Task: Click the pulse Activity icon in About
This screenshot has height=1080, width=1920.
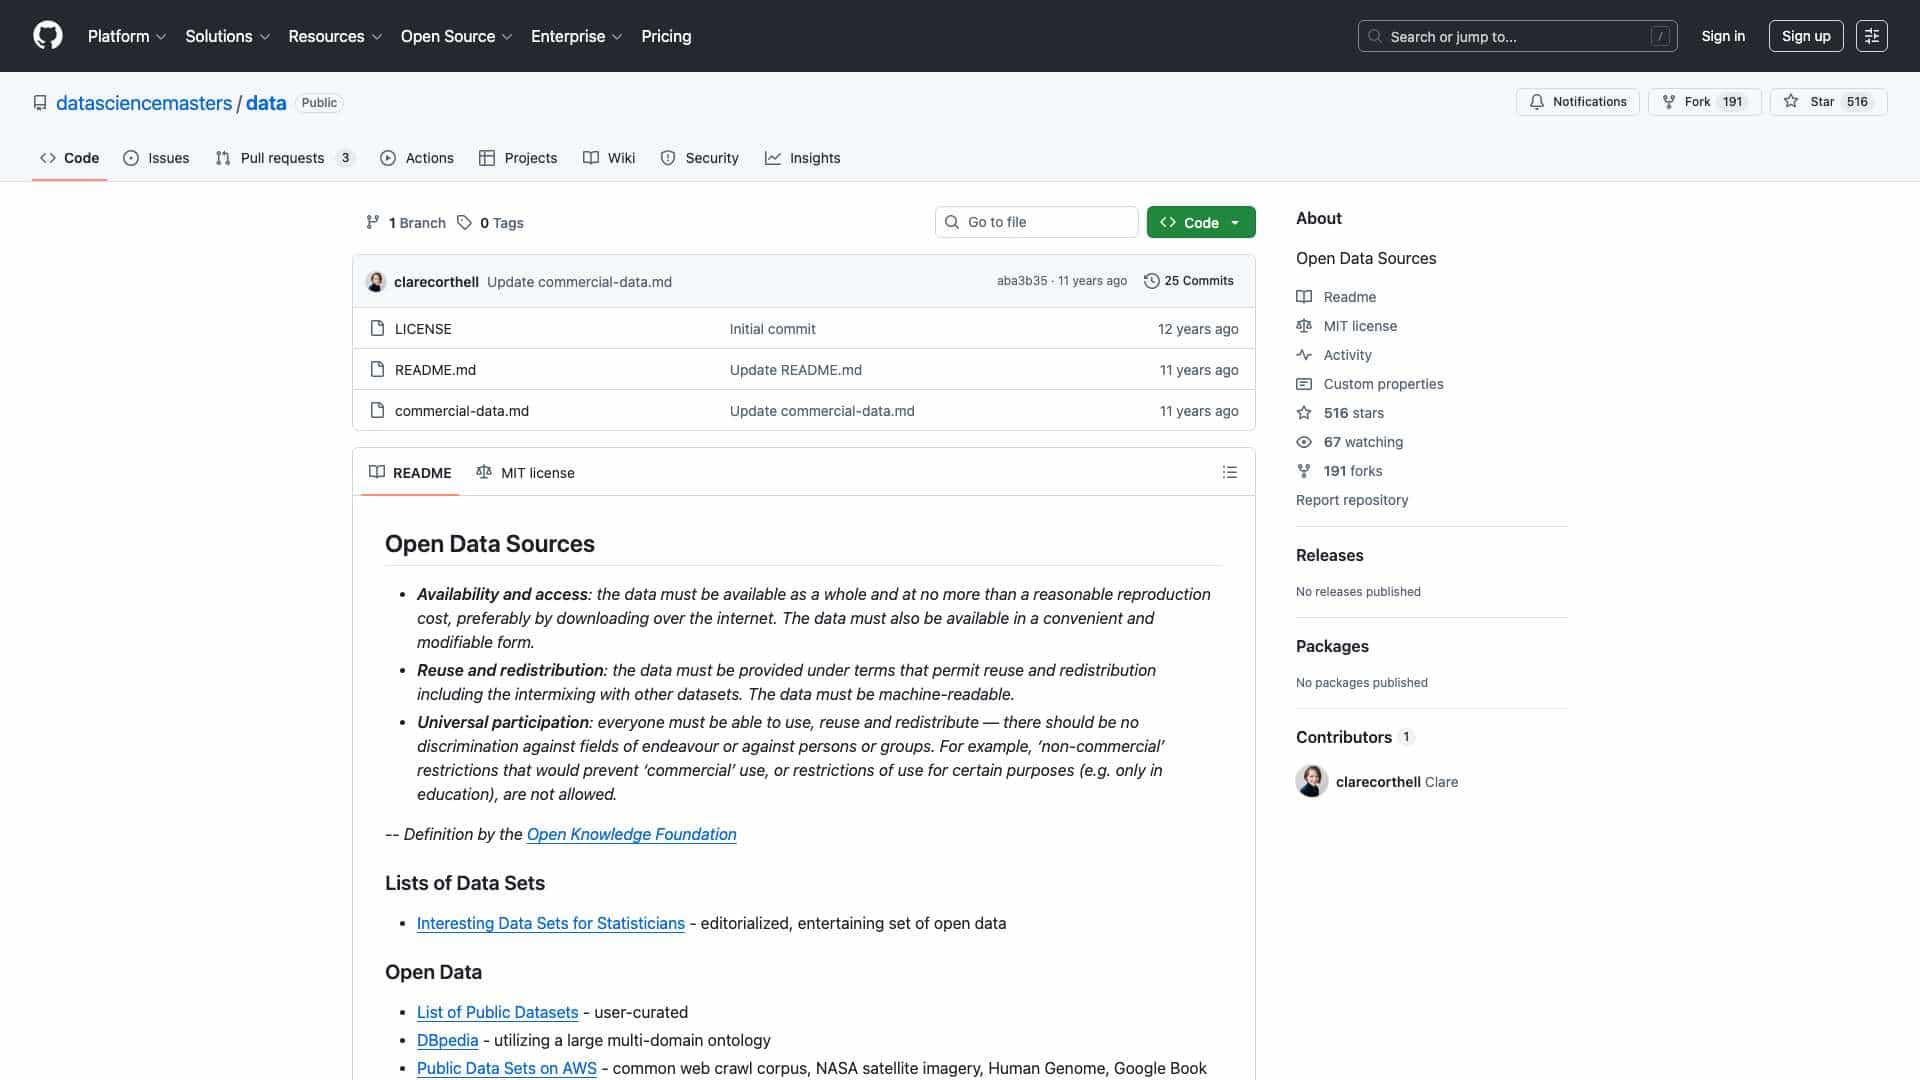Action: 1304,355
